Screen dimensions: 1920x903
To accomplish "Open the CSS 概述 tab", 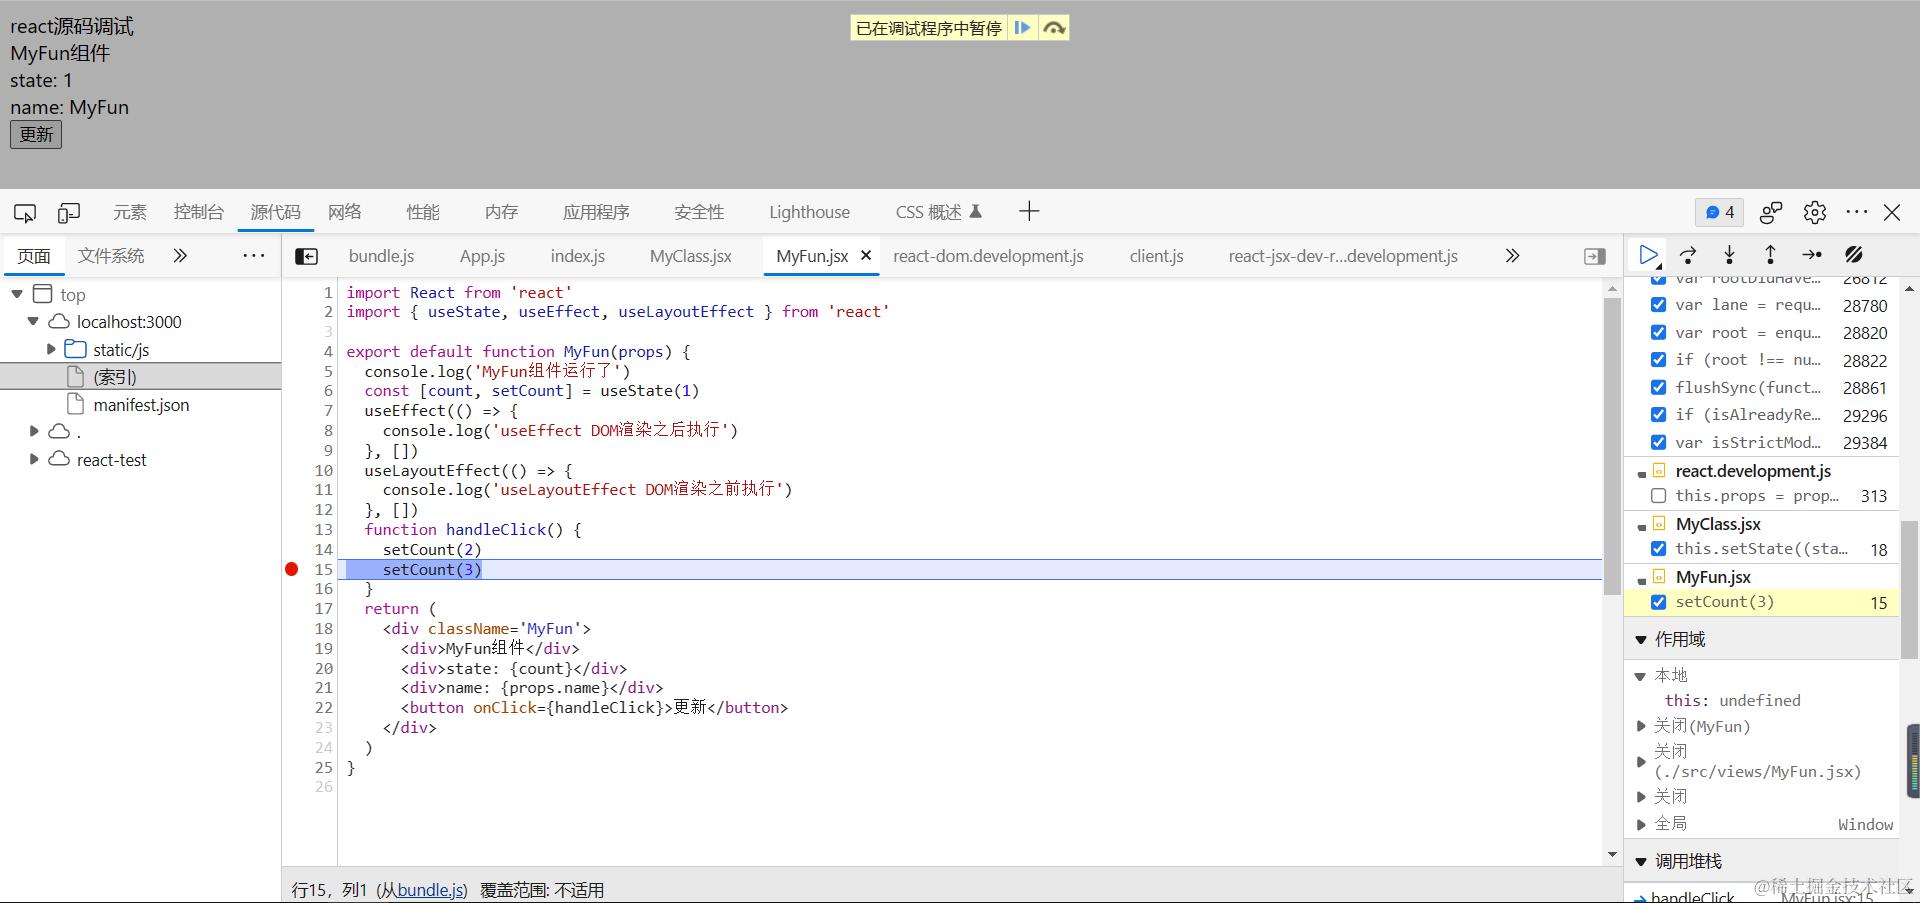I will pyautogui.click(x=938, y=212).
